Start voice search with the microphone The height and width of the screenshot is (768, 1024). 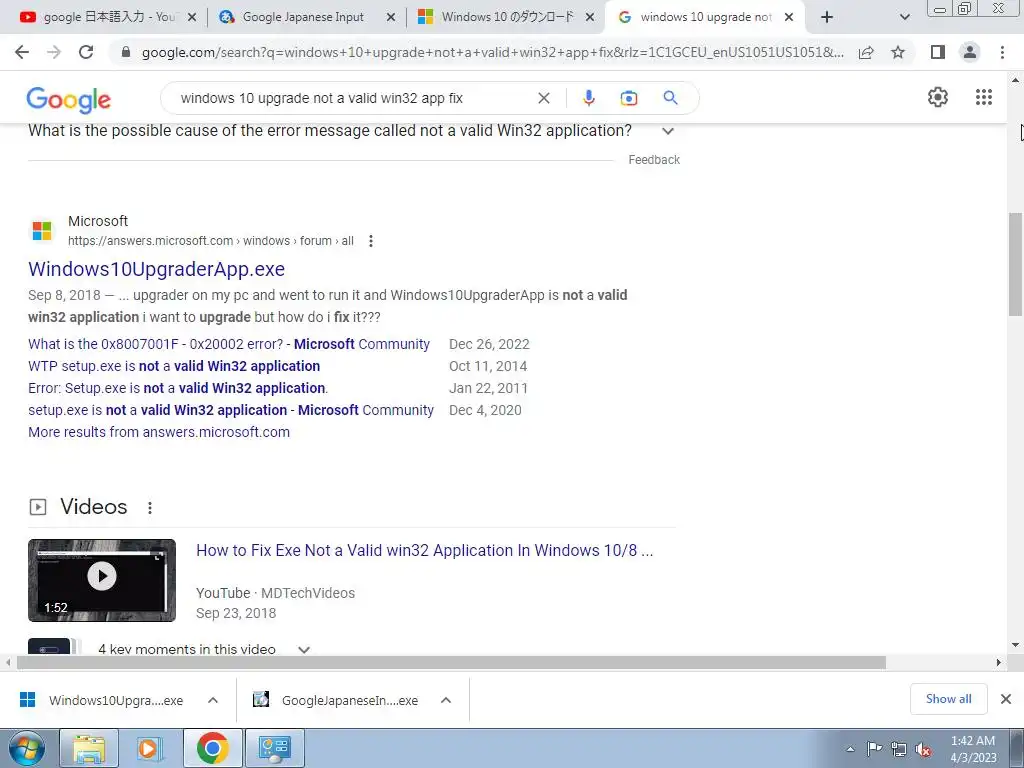(588, 98)
